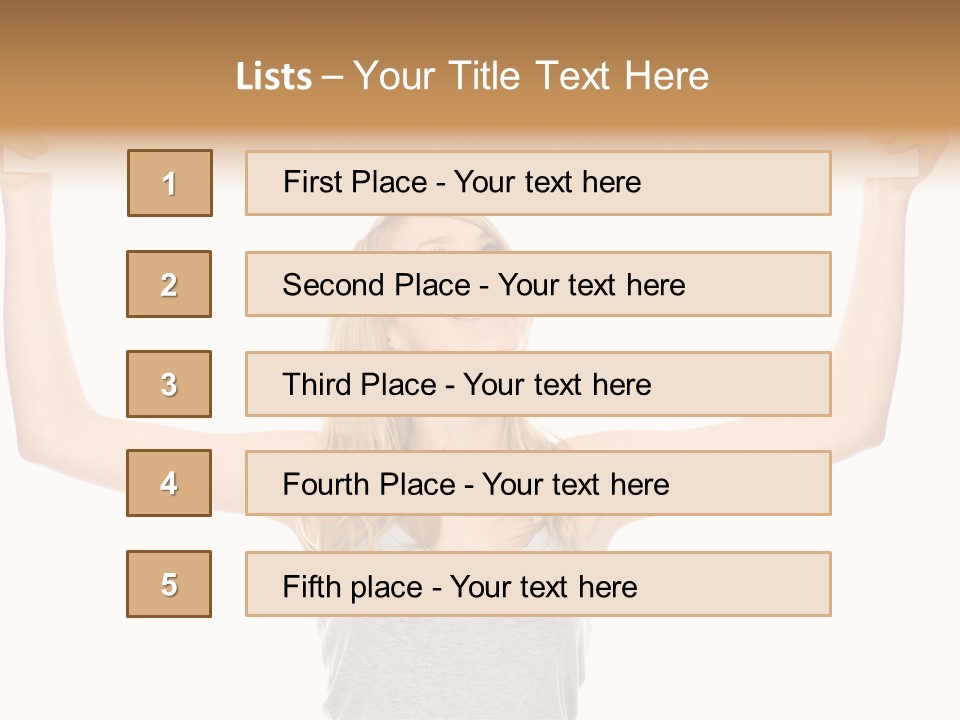Viewport: 960px width, 720px height.
Task: Select the number 5 square
Action: tap(169, 584)
